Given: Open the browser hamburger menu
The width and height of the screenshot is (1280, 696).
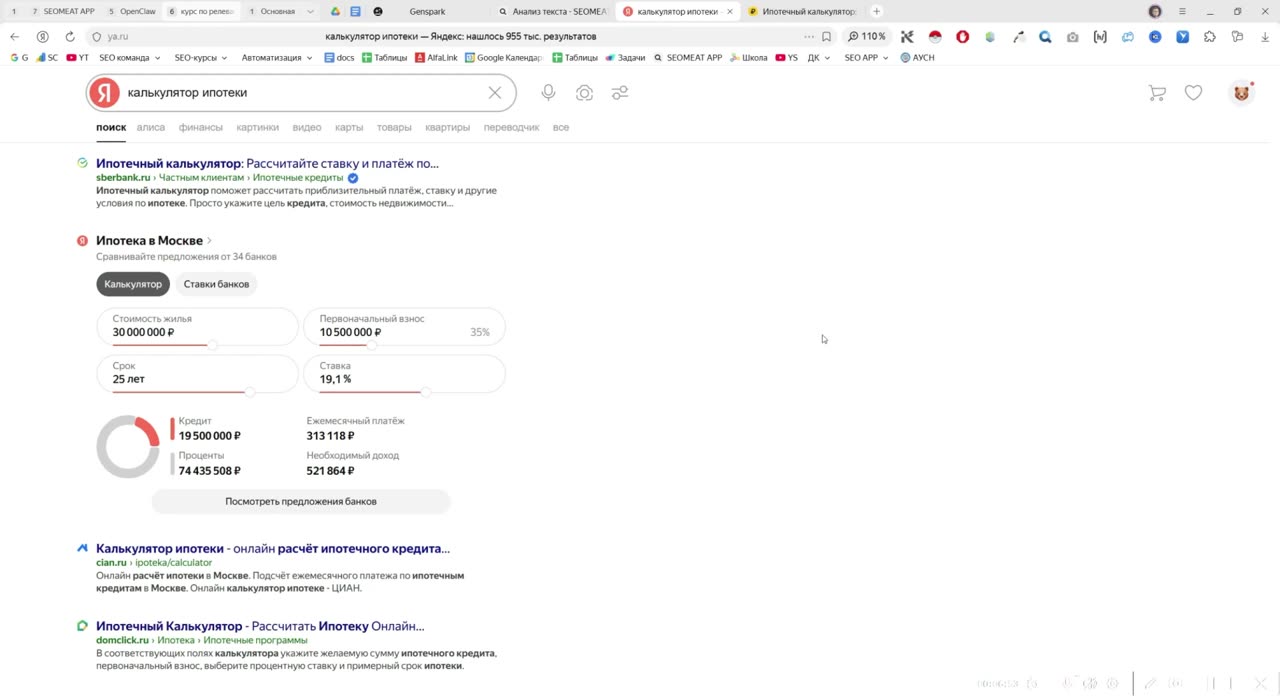Looking at the screenshot, I should (x=1182, y=11).
